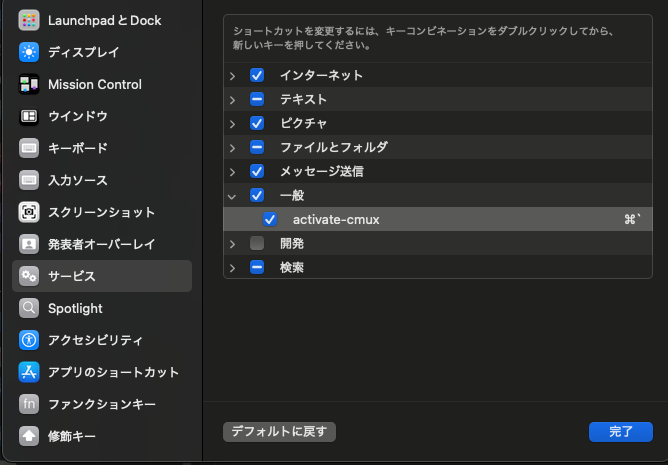Click the デフォルトに戻す button
The width and height of the screenshot is (668, 465).
pyautogui.click(x=279, y=432)
